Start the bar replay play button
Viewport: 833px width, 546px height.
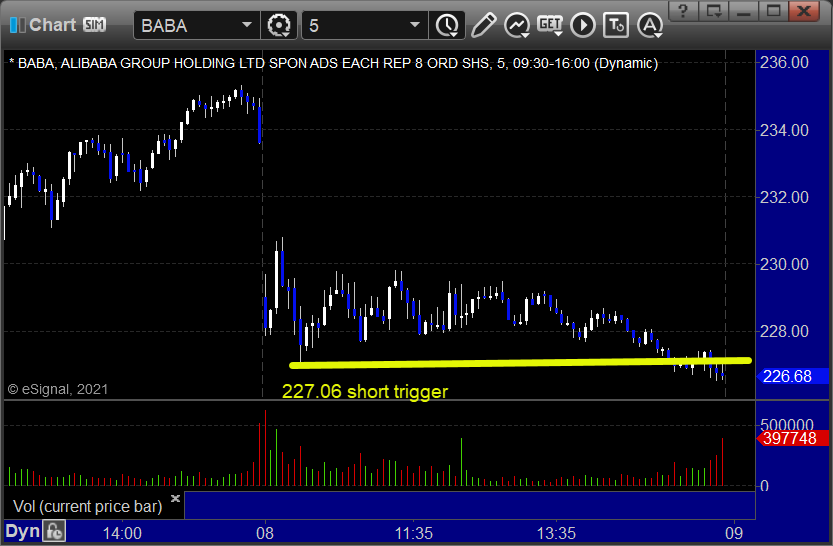point(583,25)
